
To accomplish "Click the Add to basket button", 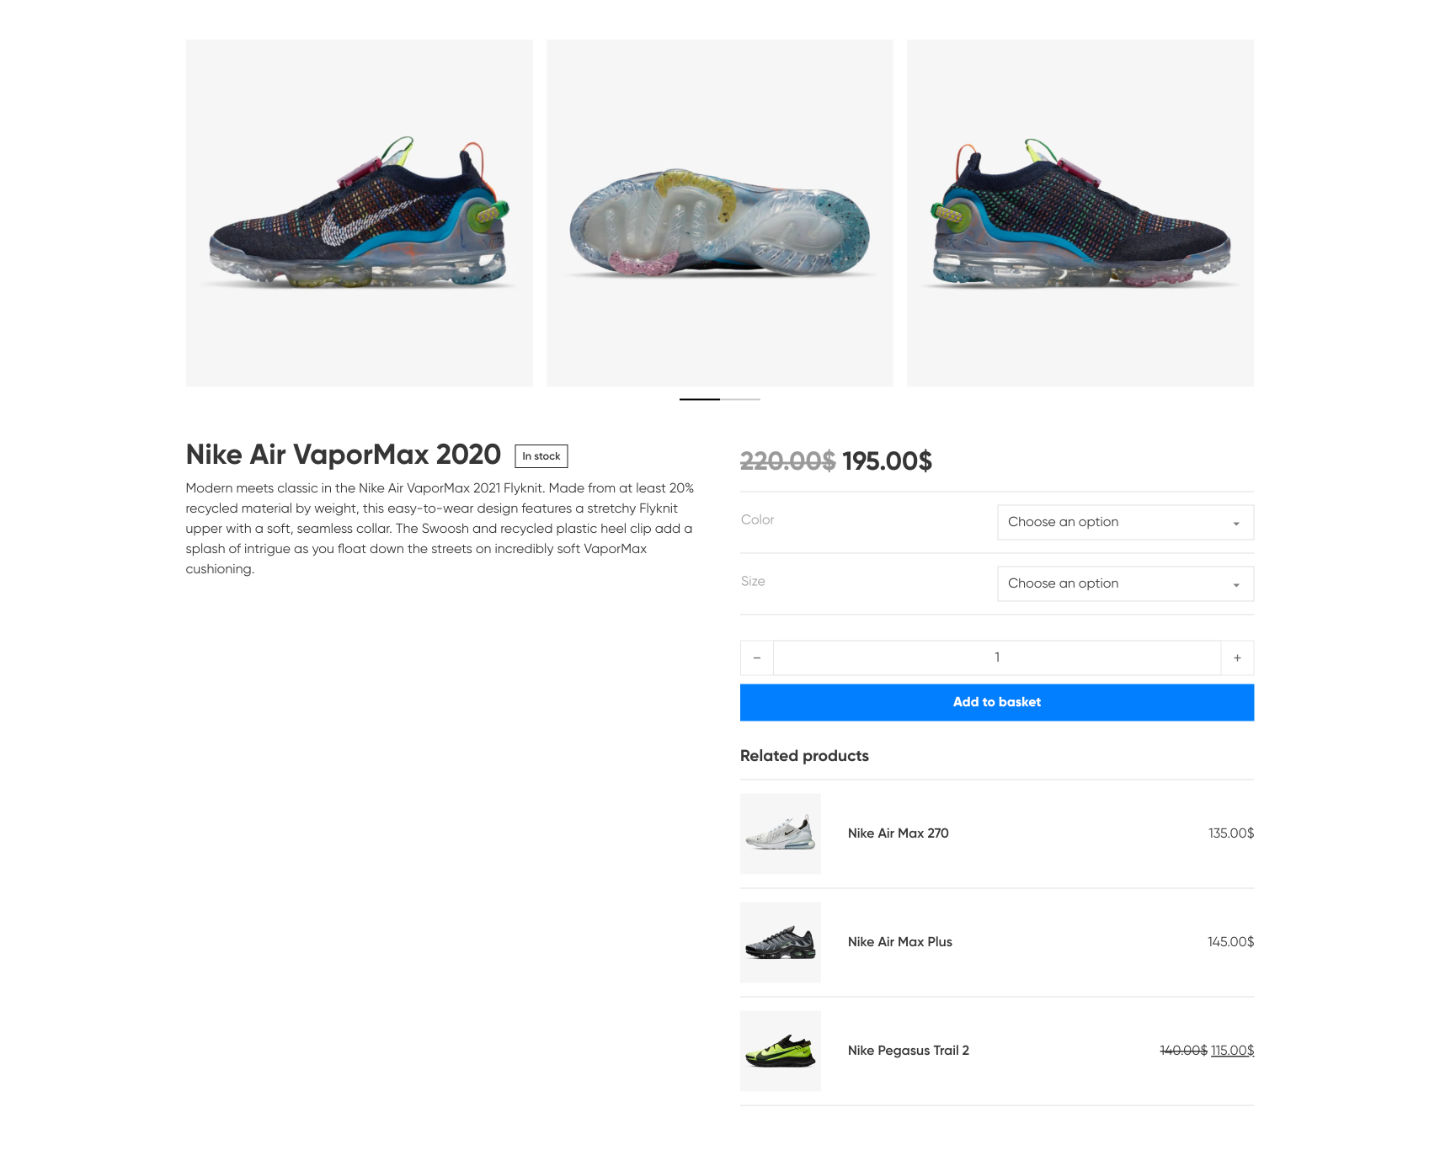I will click(x=997, y=702).
